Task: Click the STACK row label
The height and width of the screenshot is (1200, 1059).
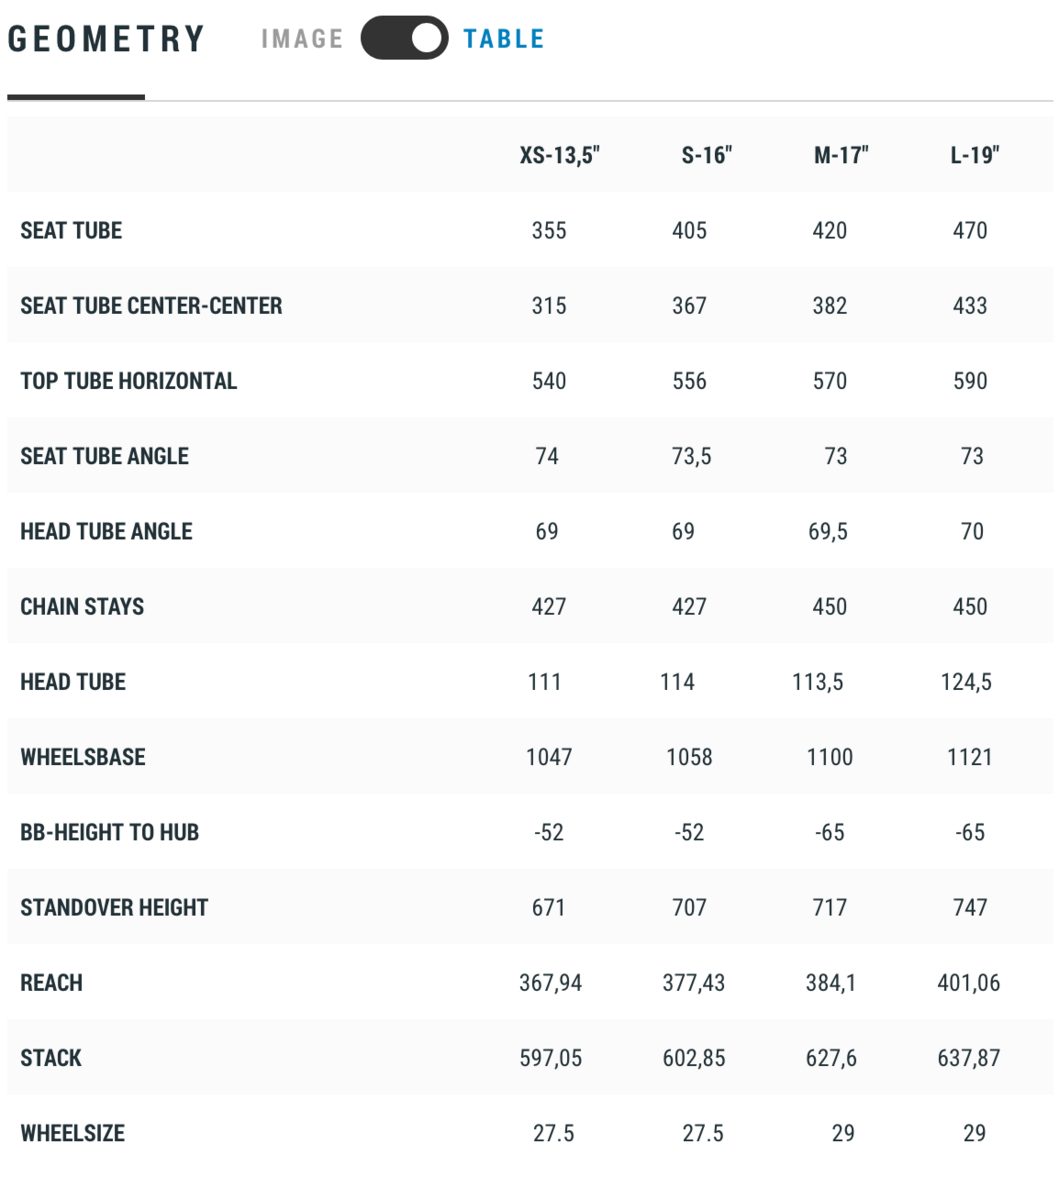Action: click(51, 1058)
